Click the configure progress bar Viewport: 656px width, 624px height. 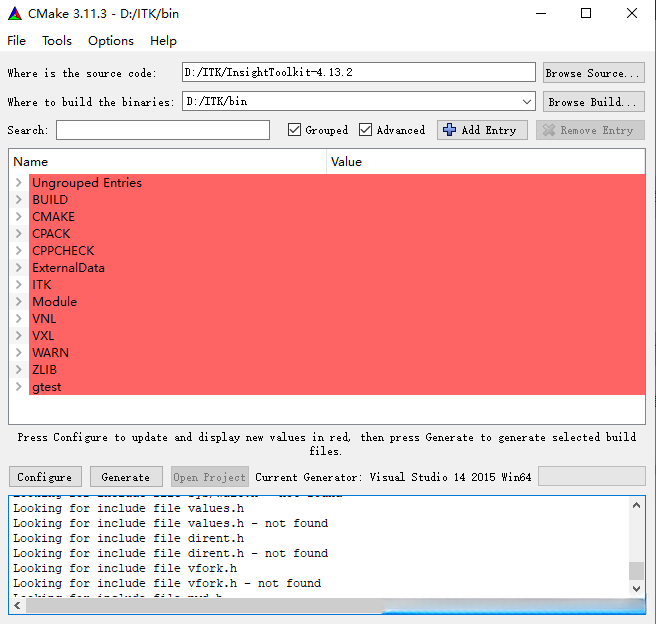tap(592, 476)
